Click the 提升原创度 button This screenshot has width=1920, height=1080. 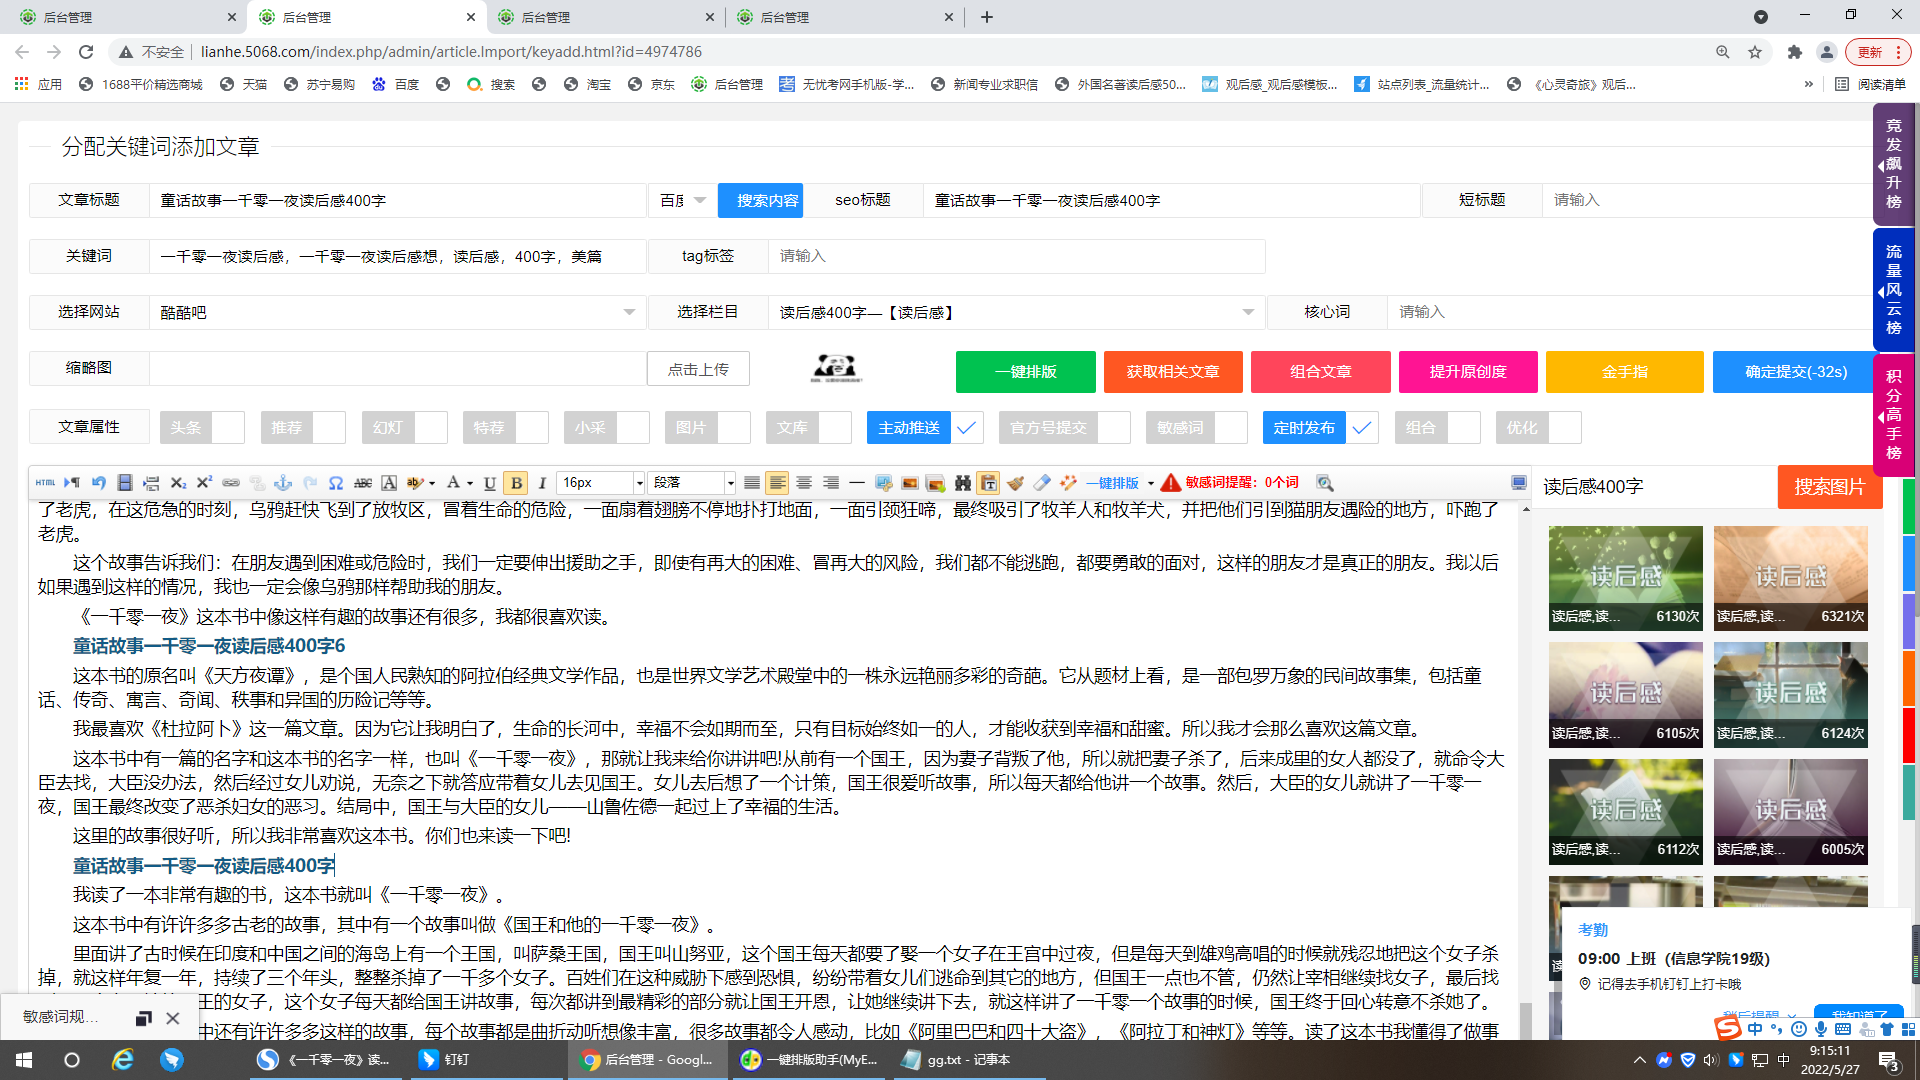[1468, 372]
